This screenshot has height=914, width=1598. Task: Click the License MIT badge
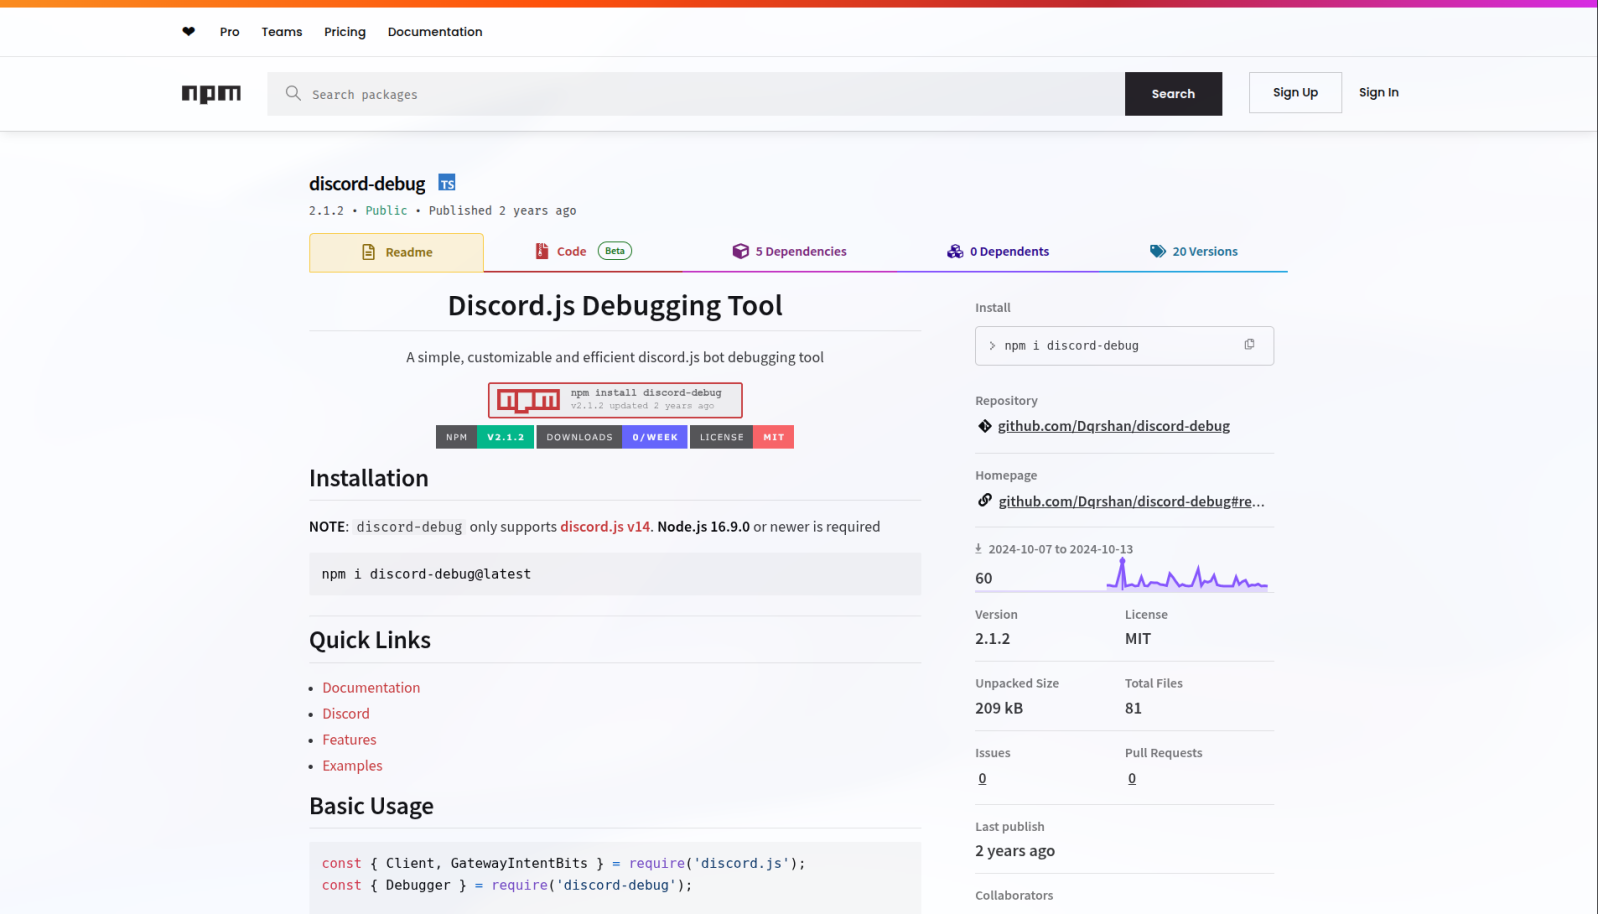[x=742, y=437]
